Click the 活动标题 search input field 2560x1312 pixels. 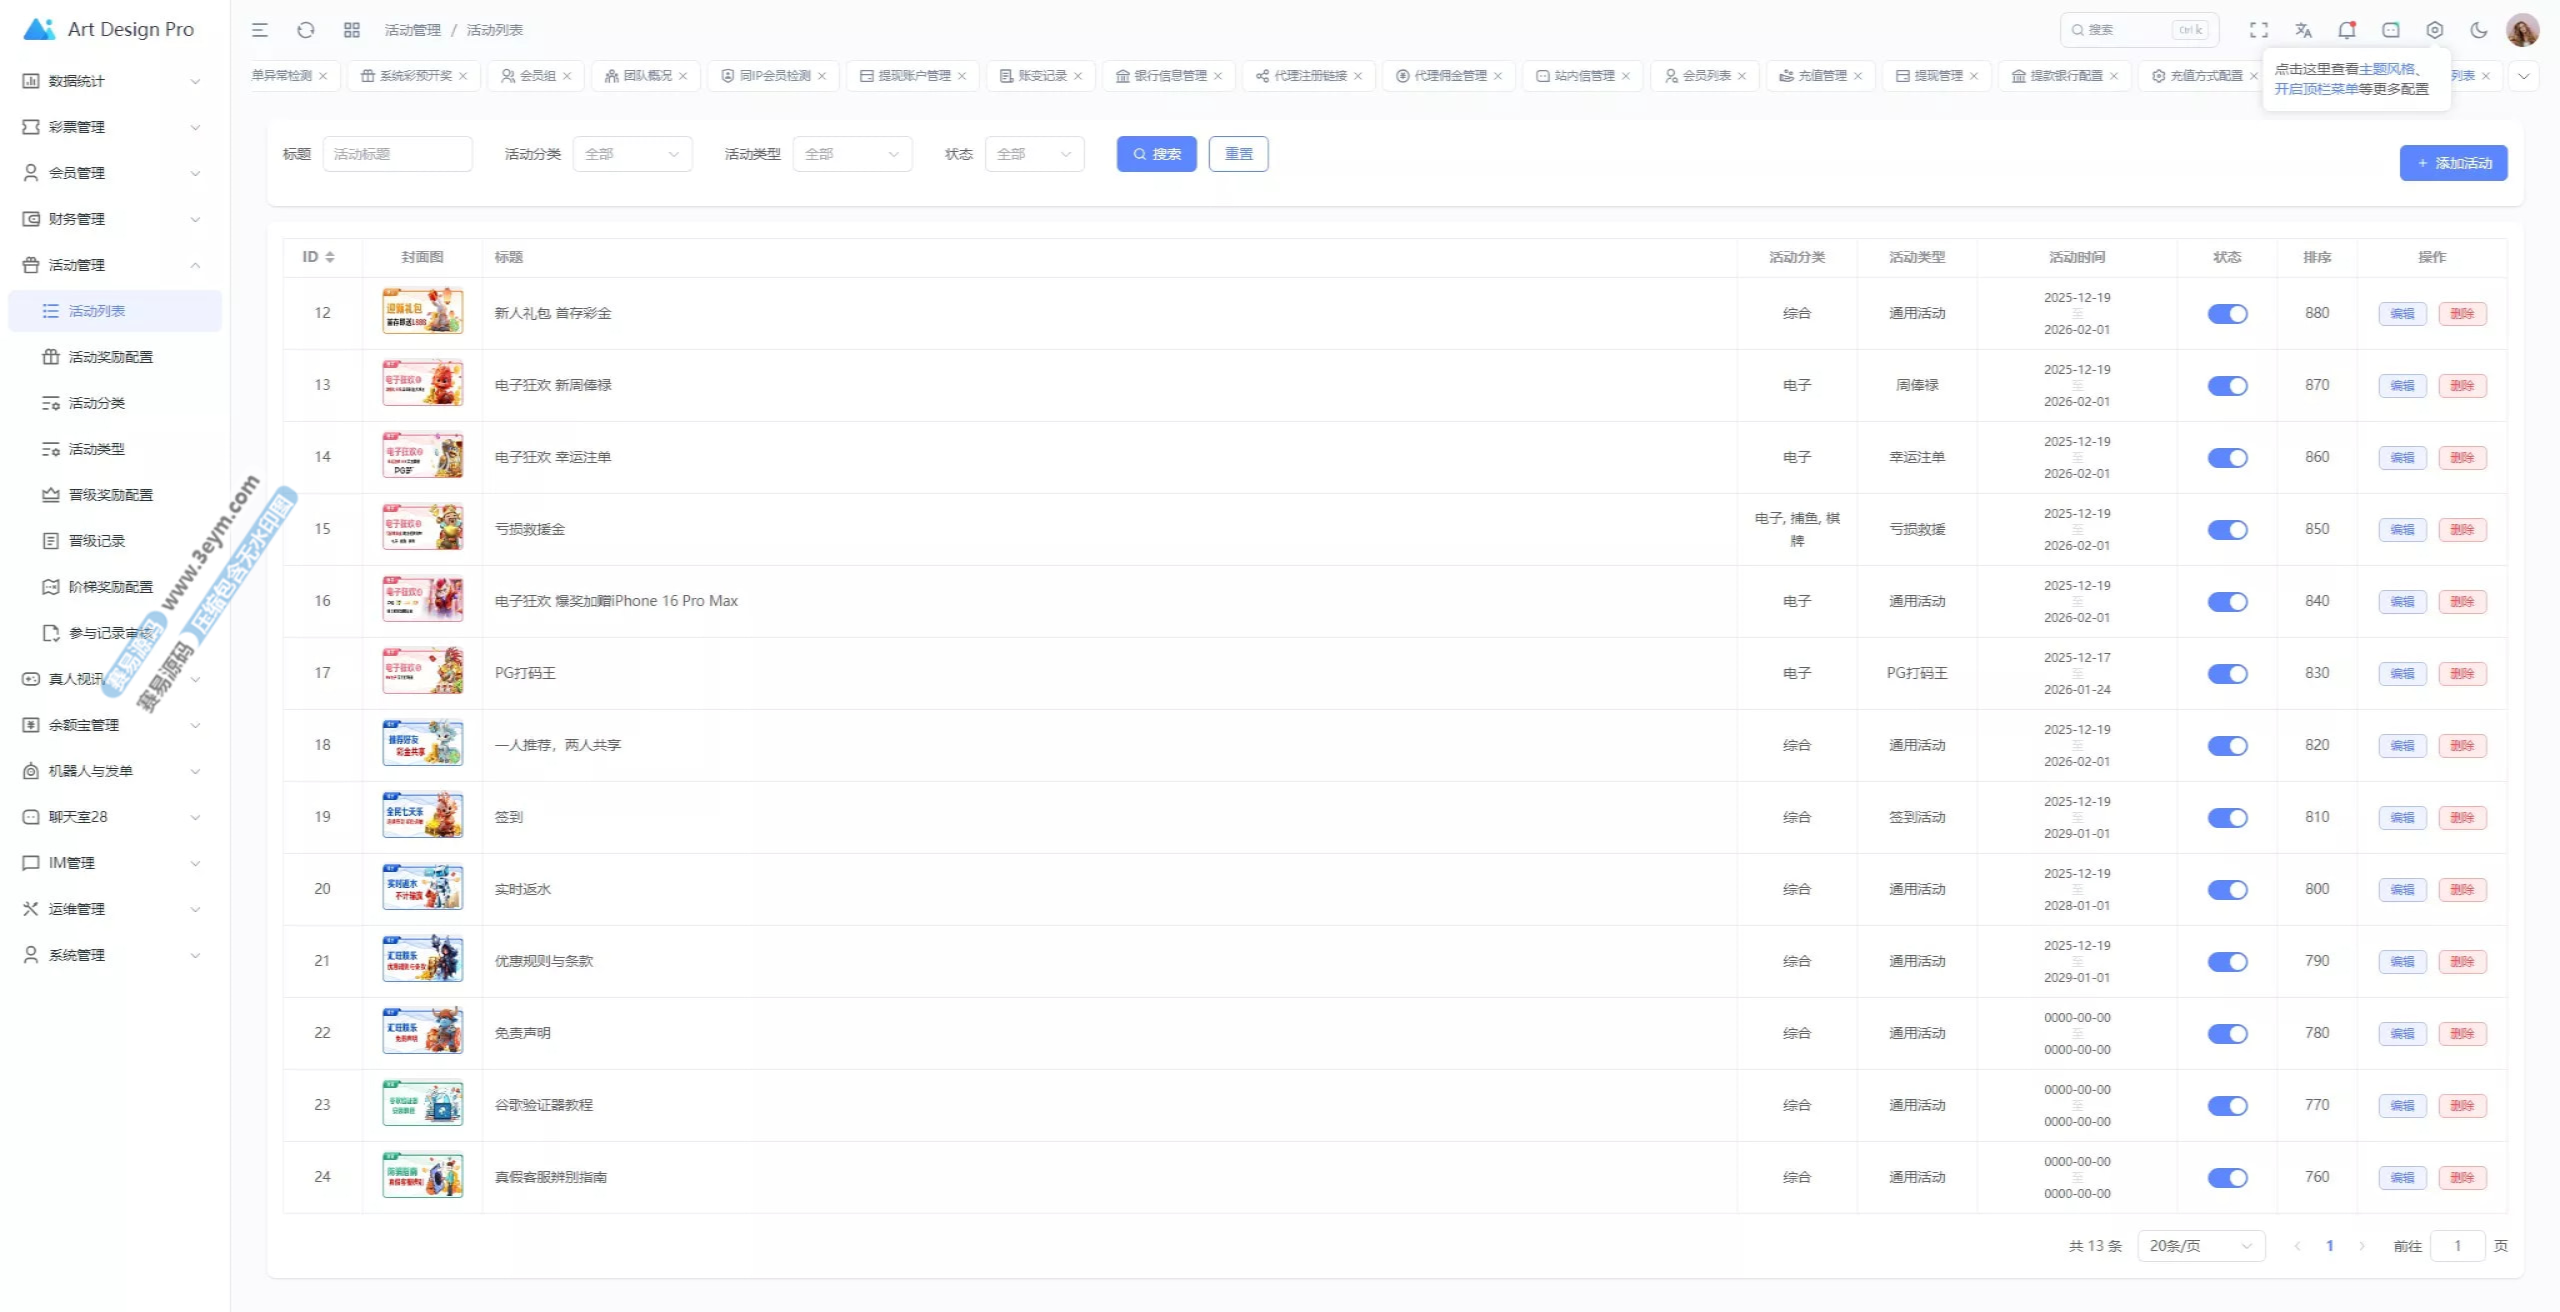coord(397,154)
